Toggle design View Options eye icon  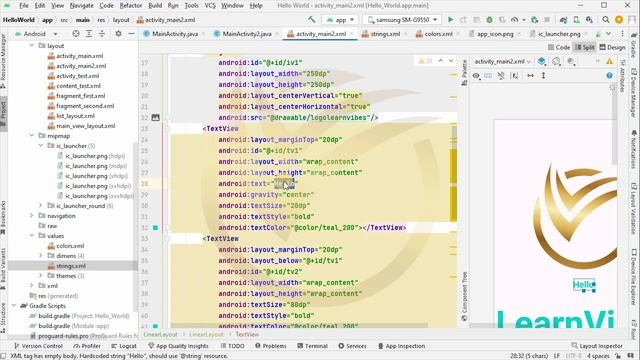pos(476,76)
